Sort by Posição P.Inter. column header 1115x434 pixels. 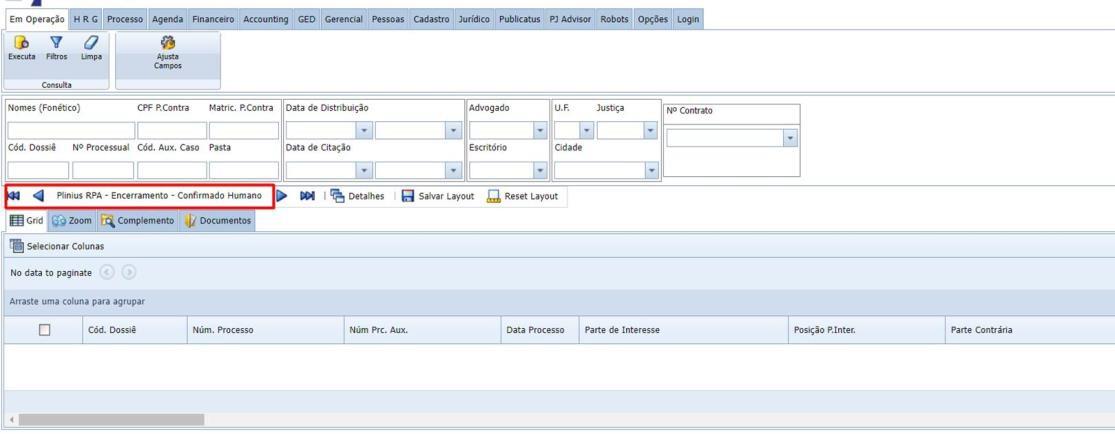pyautogui.click(x=866, y=330)
